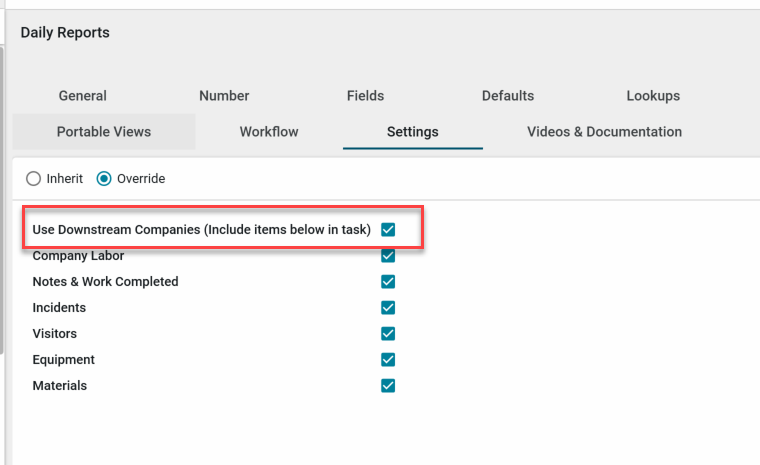This screenshot has width=760, height=465.
Task: Go to the Fields tab
Action: pyautogui.click(x=365, y=96)
